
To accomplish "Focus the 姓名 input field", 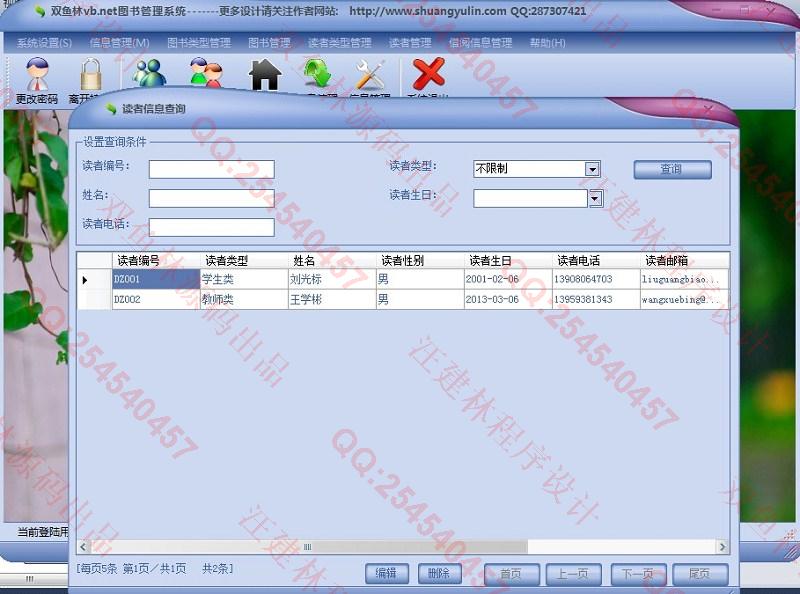I will (x=212, y=199).
